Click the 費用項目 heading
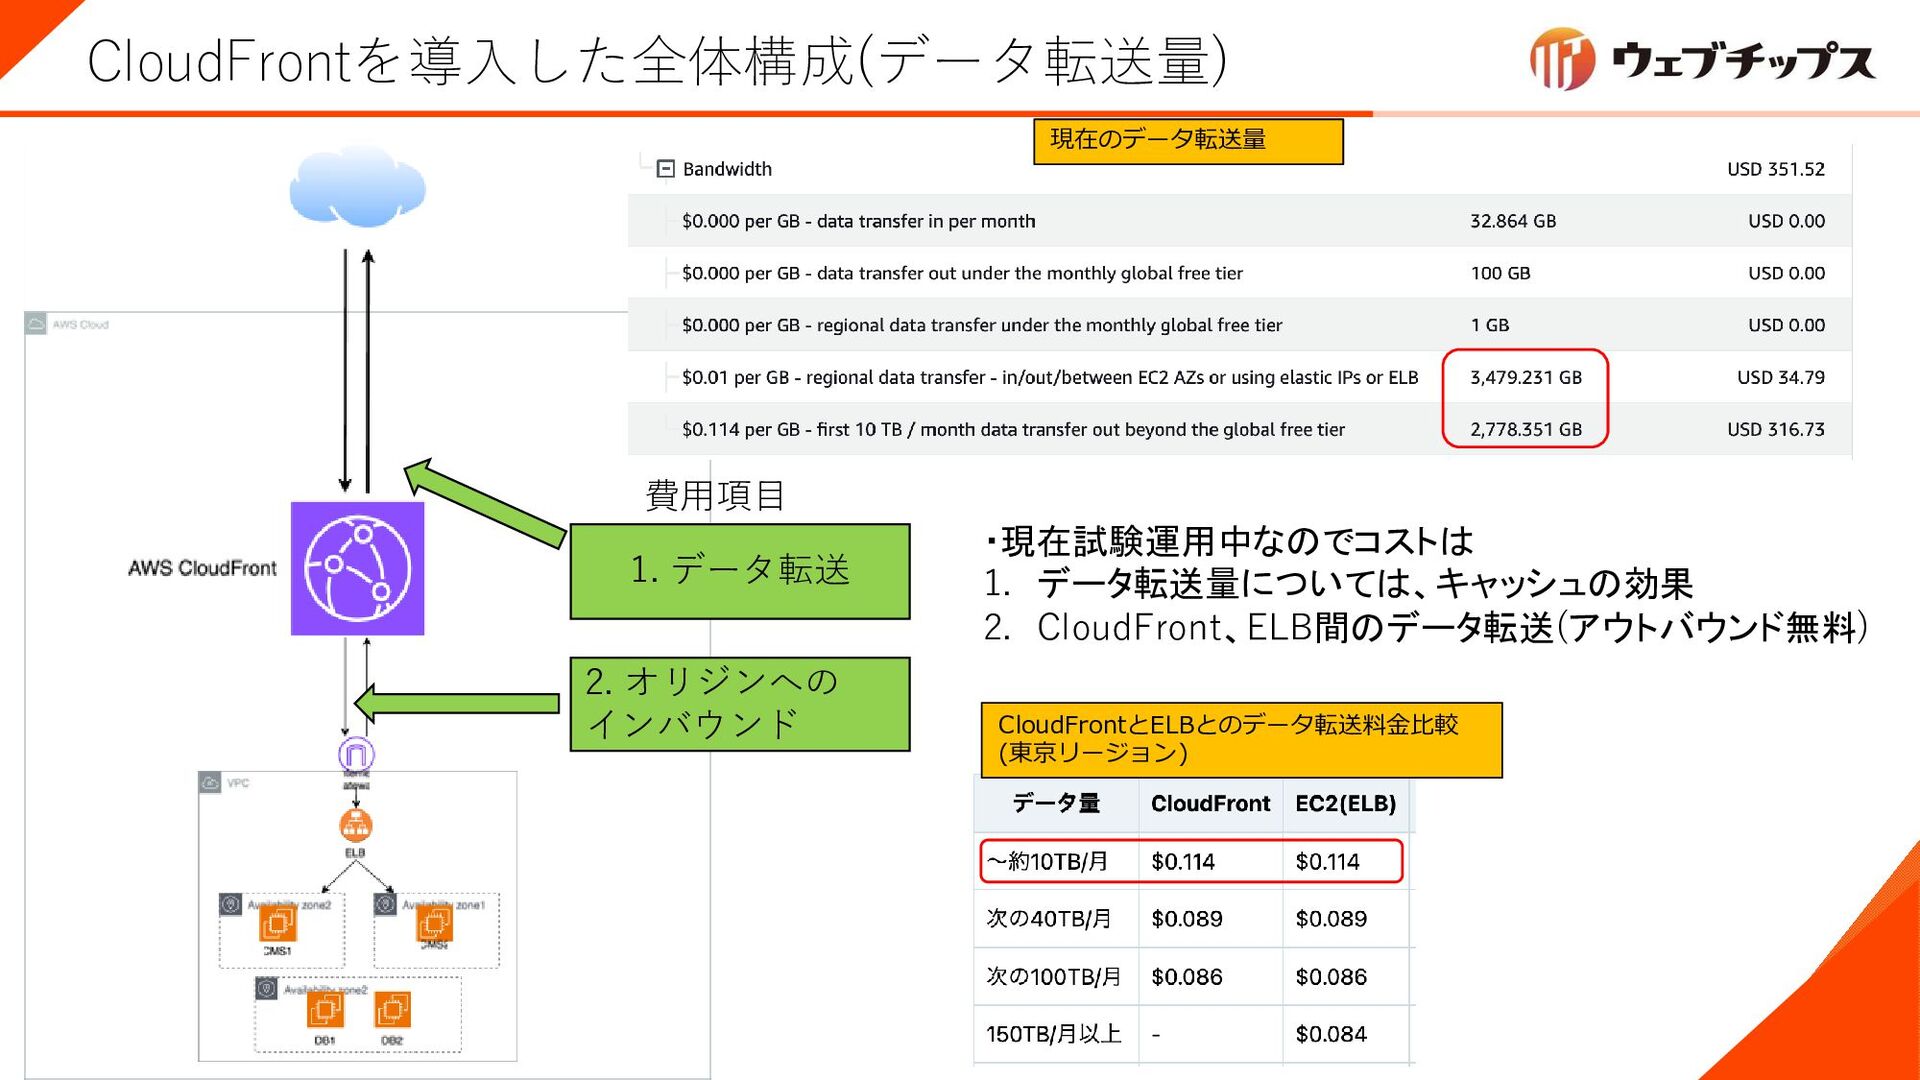 coord(715,495)
